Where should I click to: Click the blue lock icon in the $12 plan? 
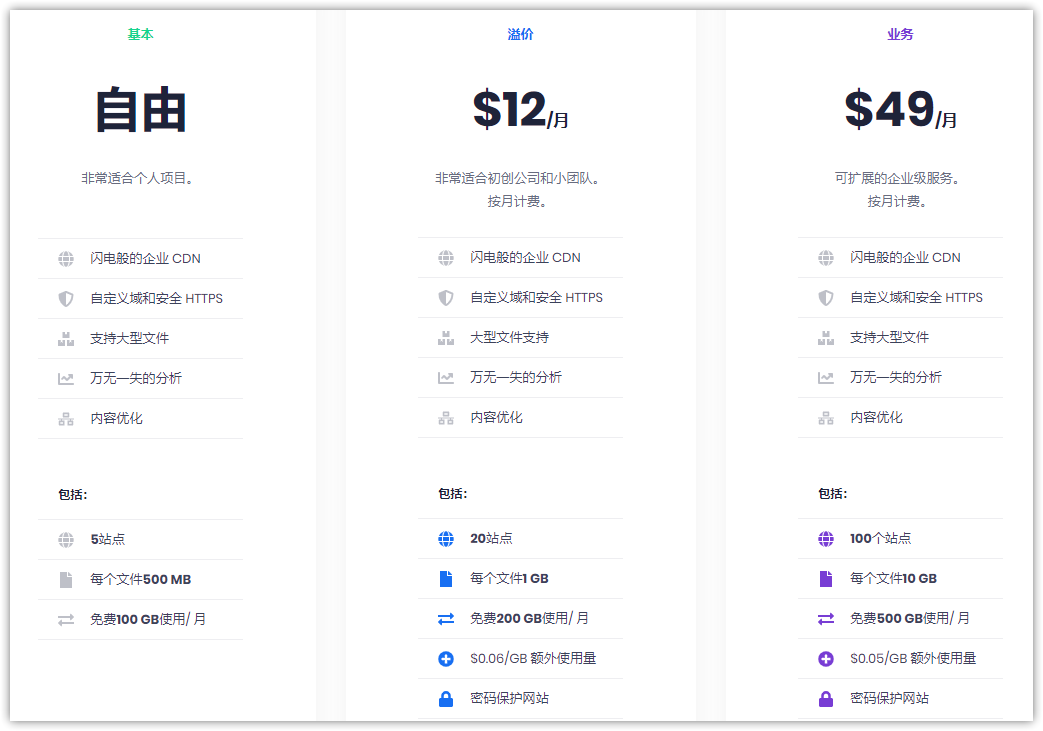coord(446,699)
